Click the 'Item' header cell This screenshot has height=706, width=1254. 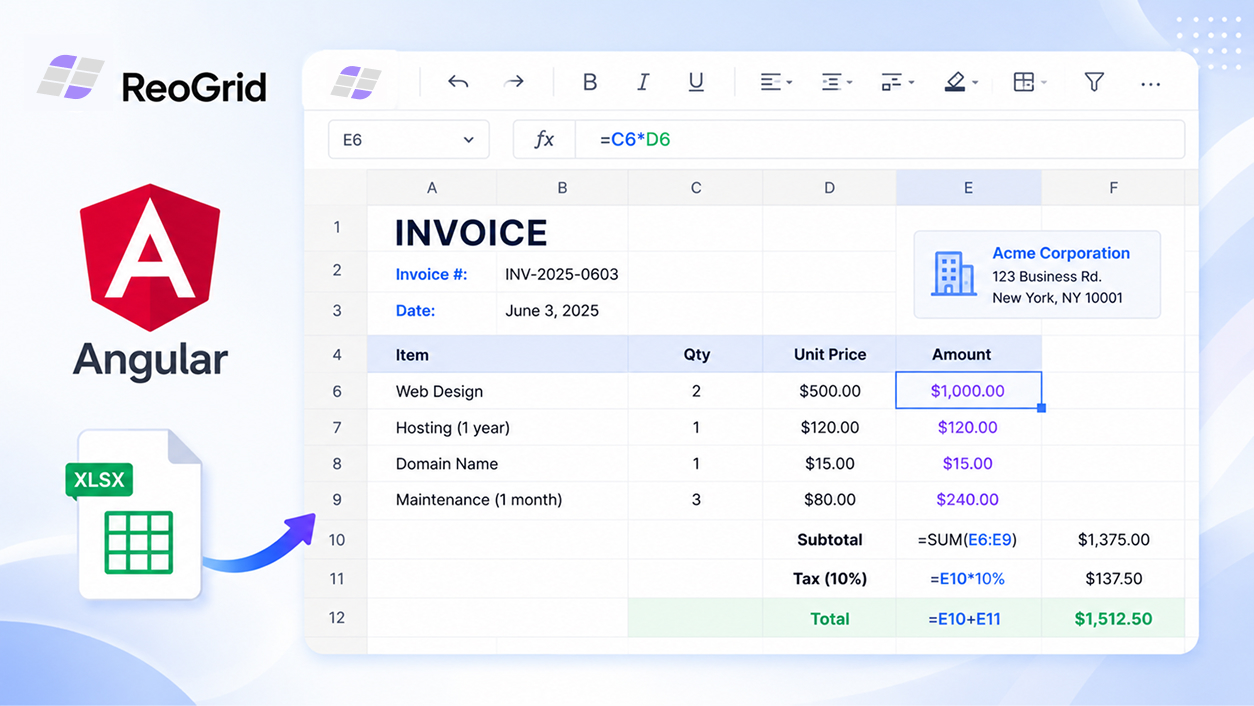pos(498,354)
